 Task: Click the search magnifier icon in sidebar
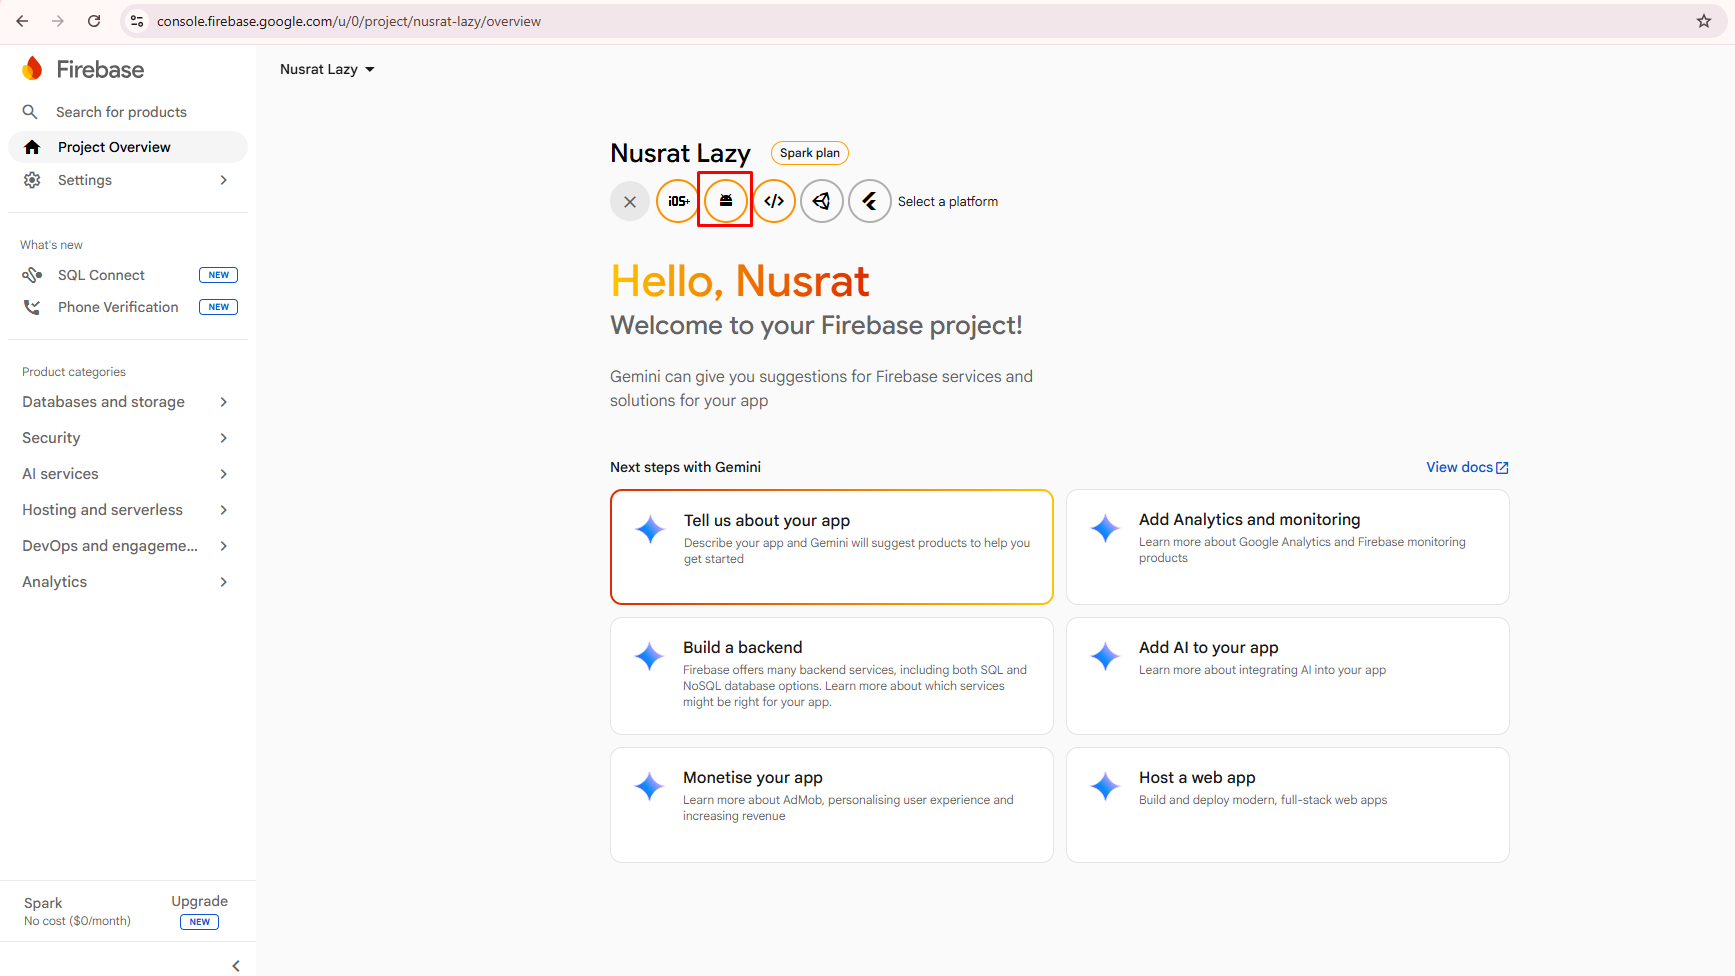point(30,112)
